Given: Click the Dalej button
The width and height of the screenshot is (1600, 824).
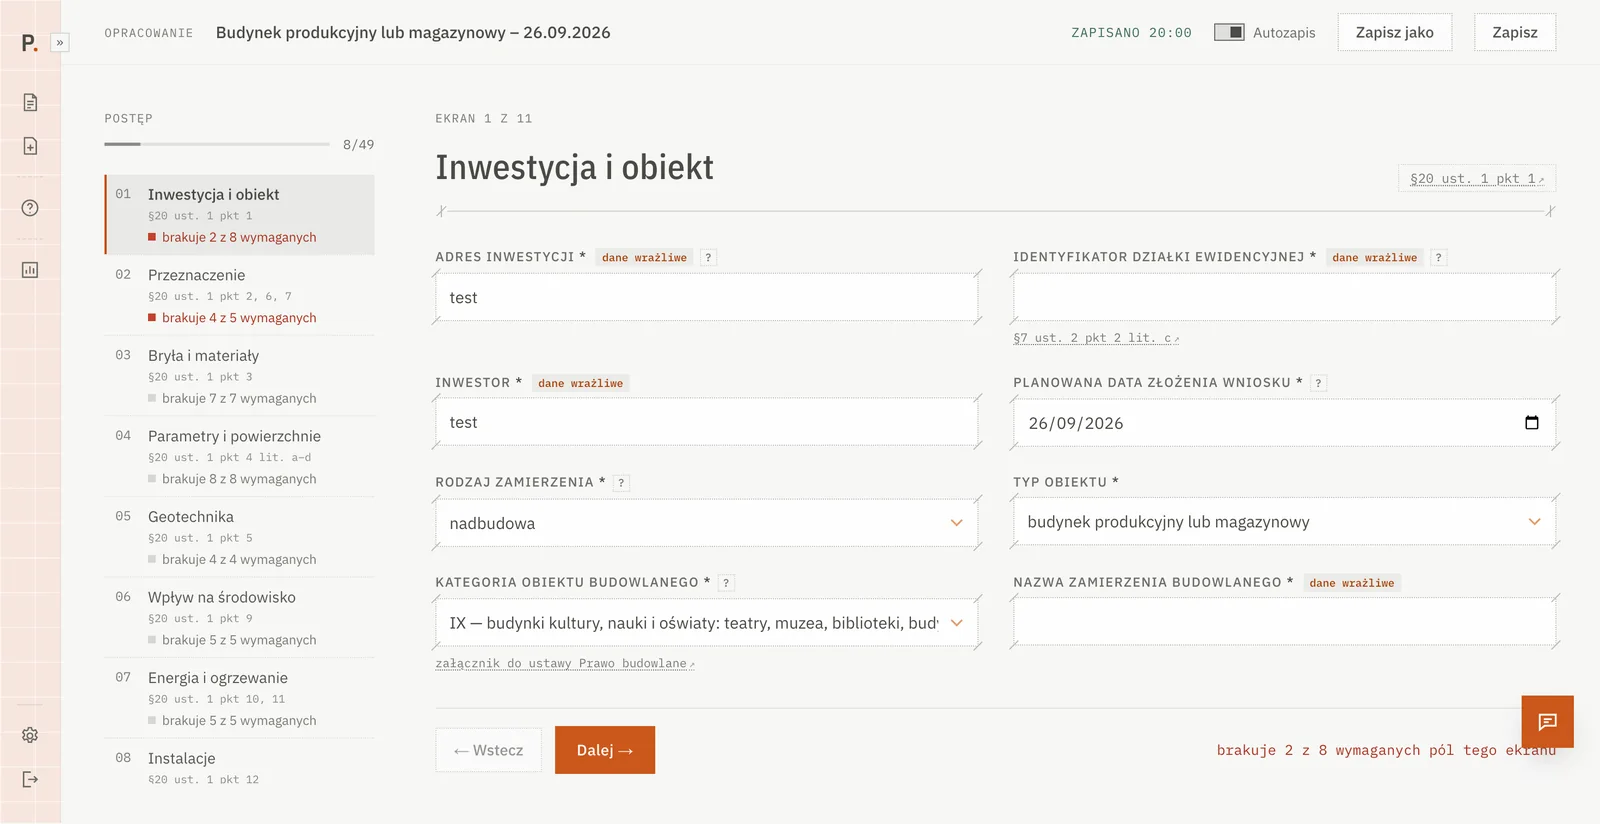Looking at the screenshot, I should [x=605, y=750].
